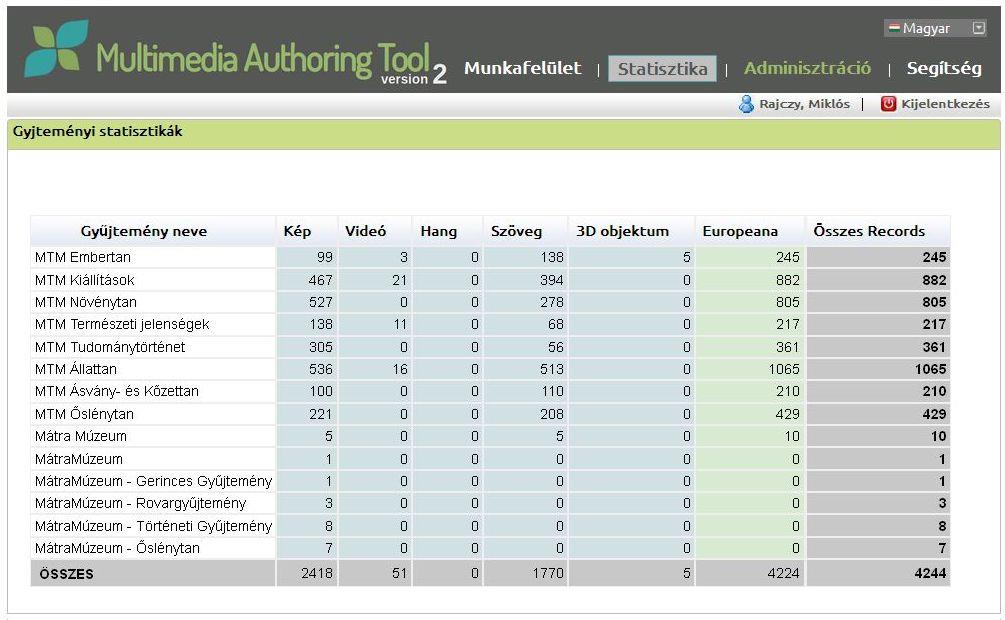Click the Multimedia Authoring Tool leaf logo

click(x=56, y=48)
